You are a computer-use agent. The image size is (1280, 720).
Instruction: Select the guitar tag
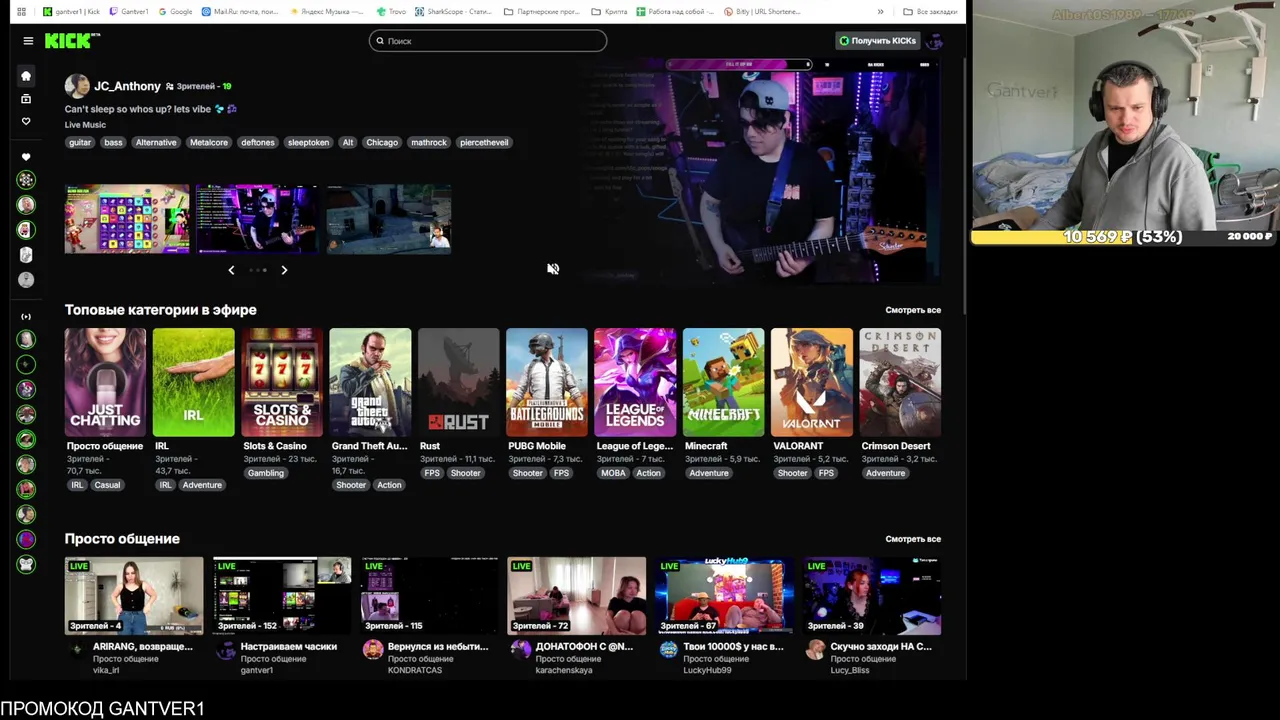pyautogui.click(x=80, y=142)
